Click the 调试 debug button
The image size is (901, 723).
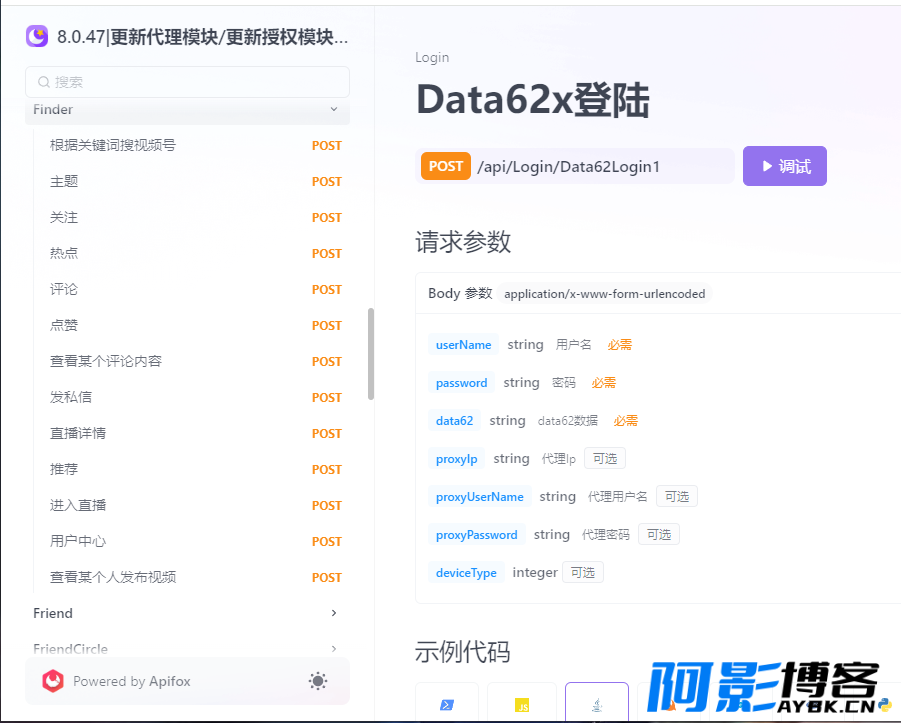(x=785, y=166)
